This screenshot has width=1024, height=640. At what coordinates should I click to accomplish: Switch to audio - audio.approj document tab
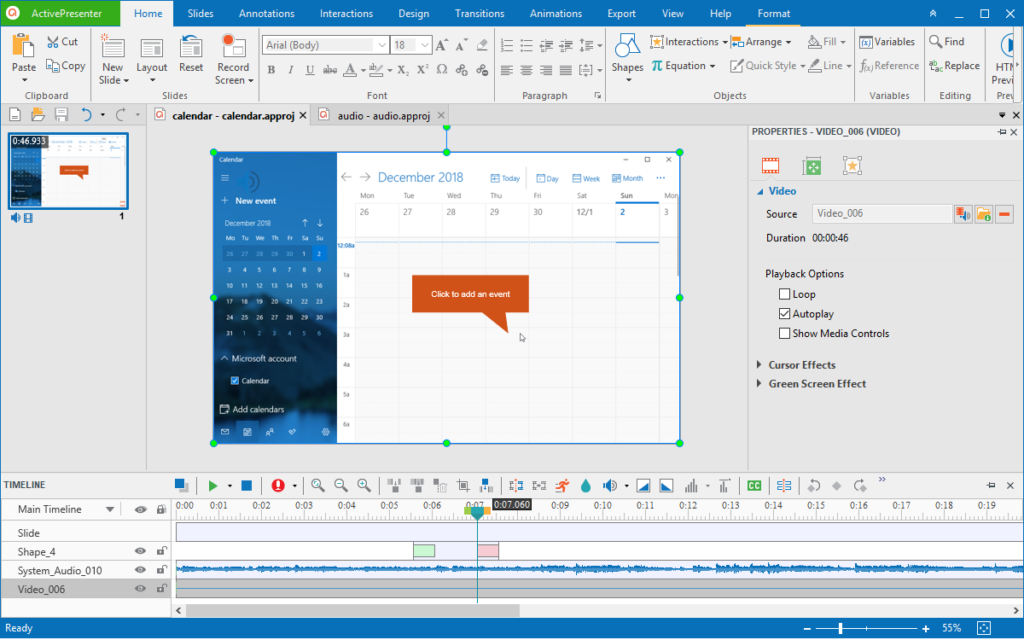pos(383,116)
